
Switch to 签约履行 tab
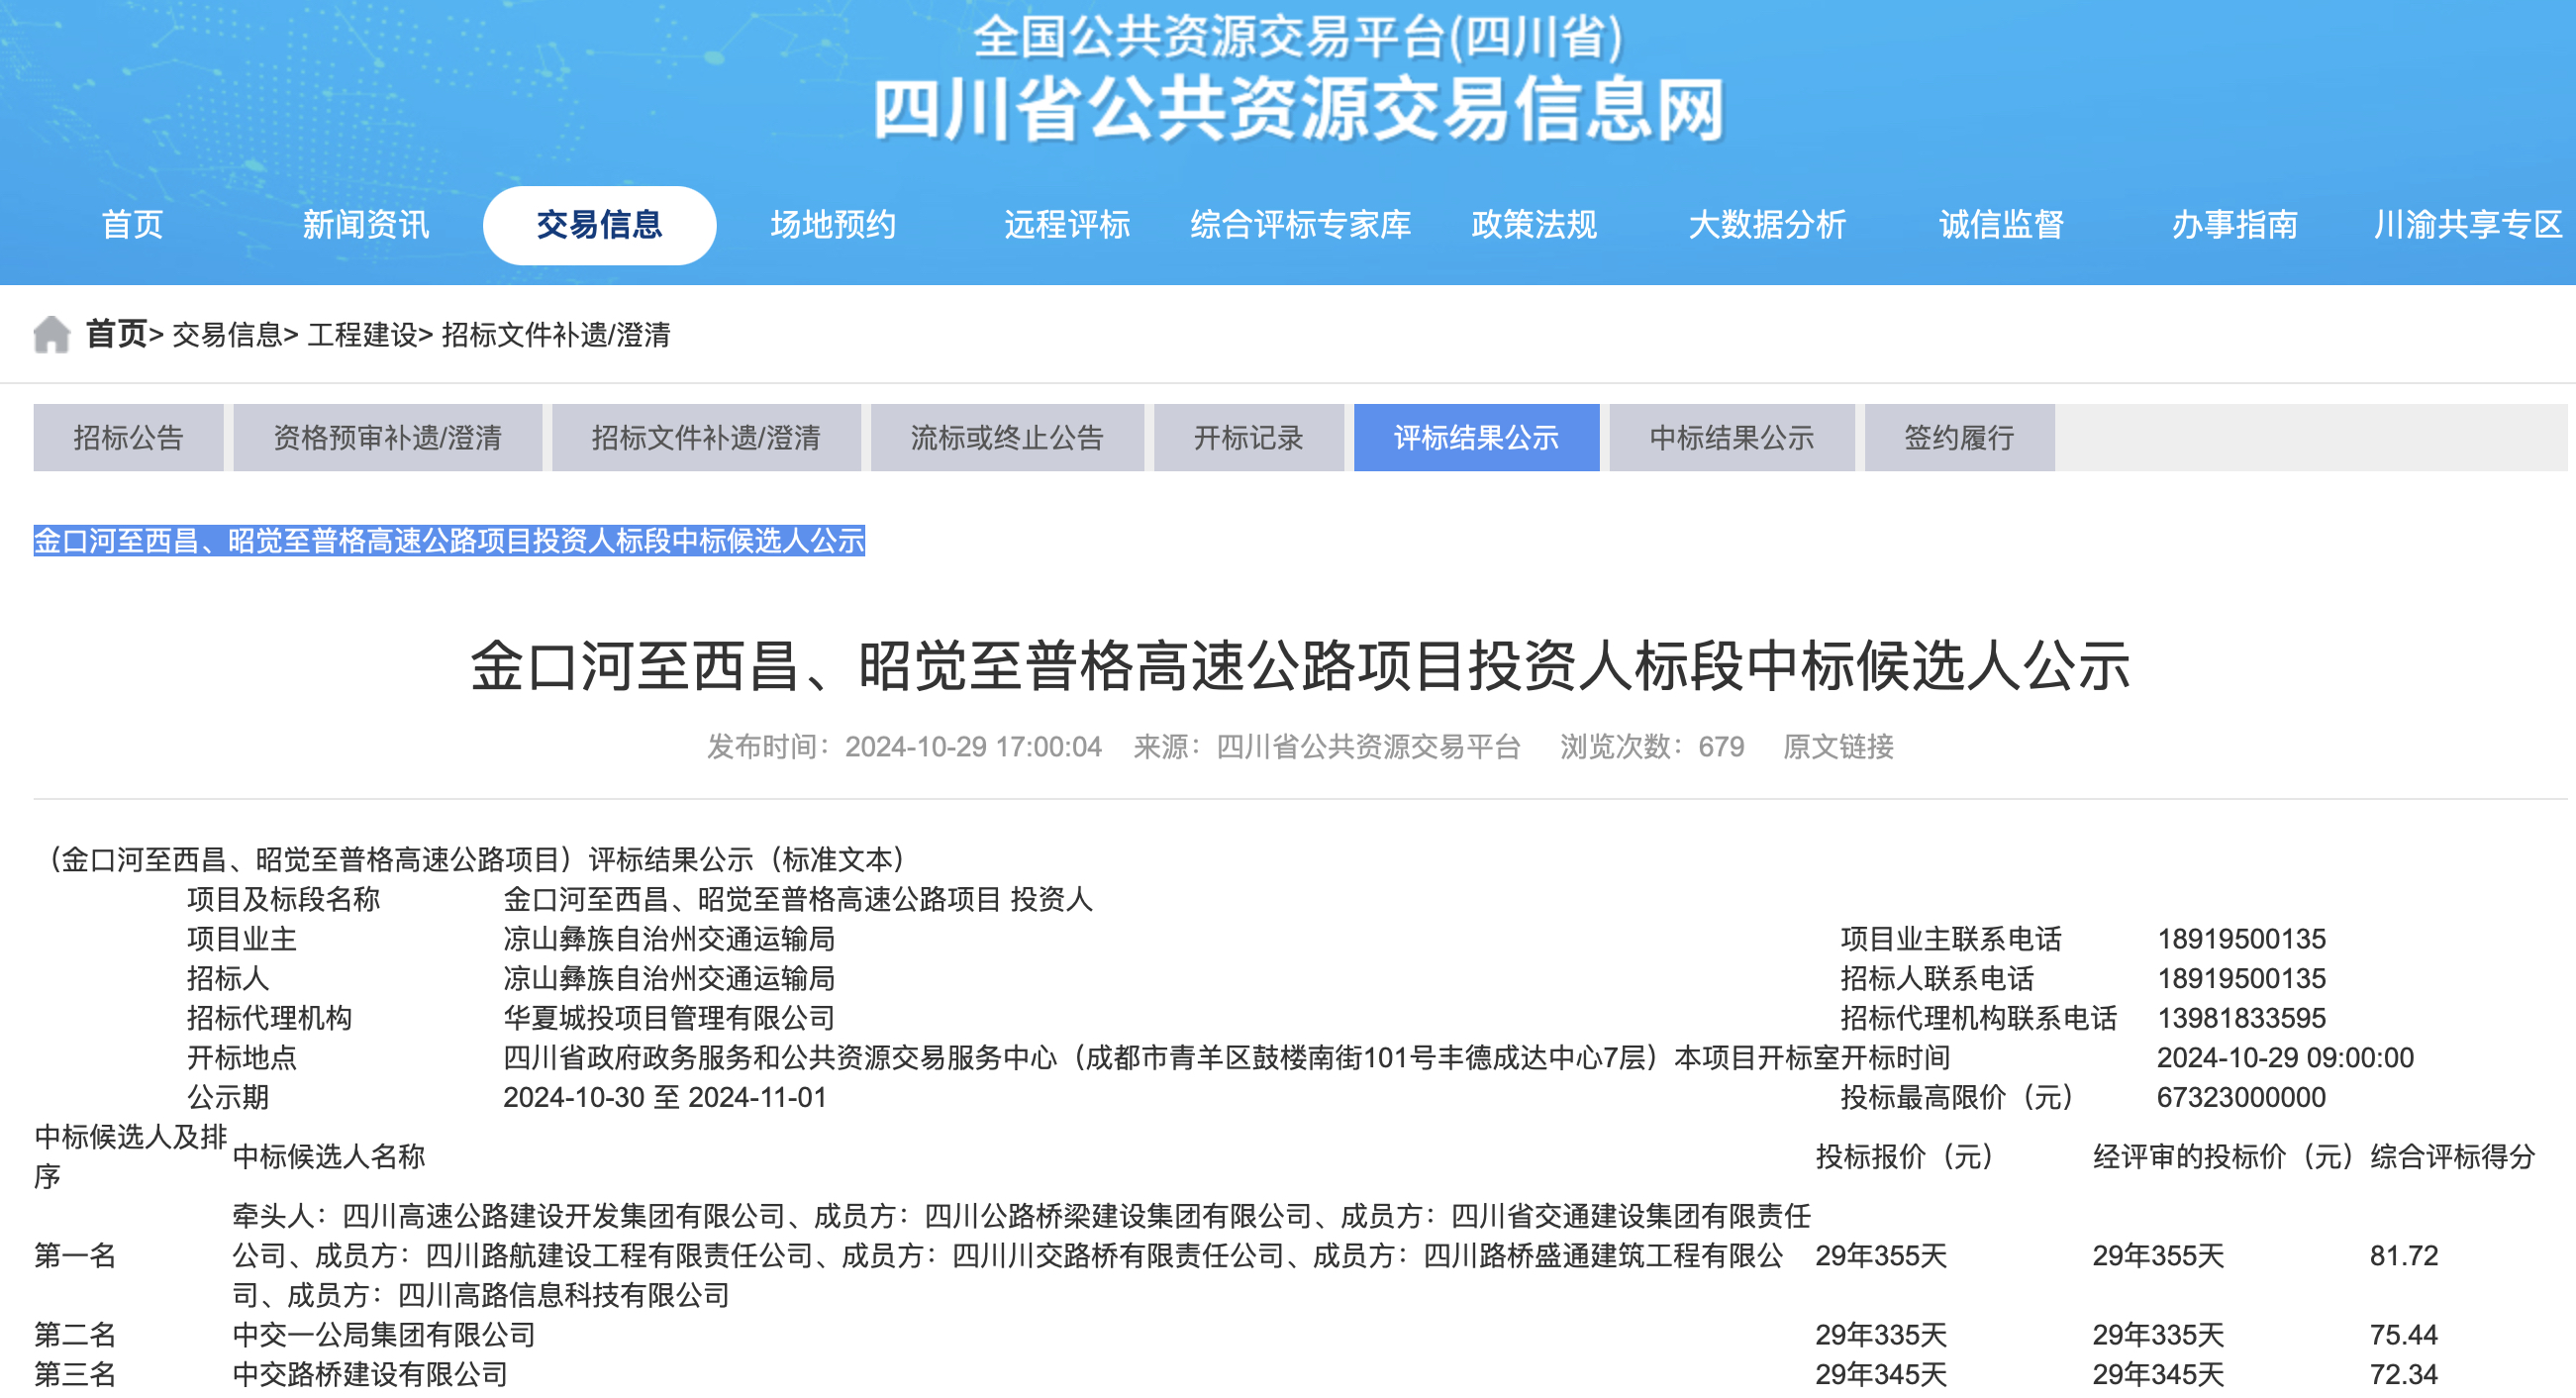point(1959,438)
